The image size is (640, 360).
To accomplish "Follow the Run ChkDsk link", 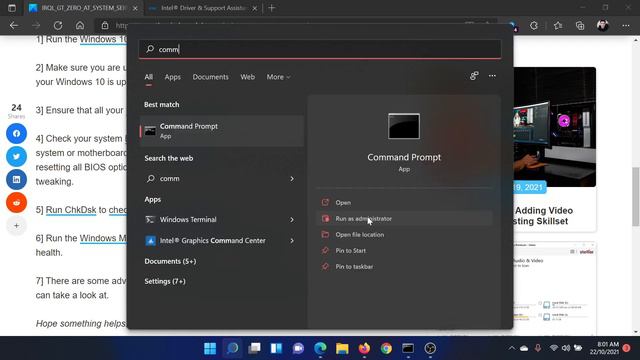I will [x=71, y=210].
